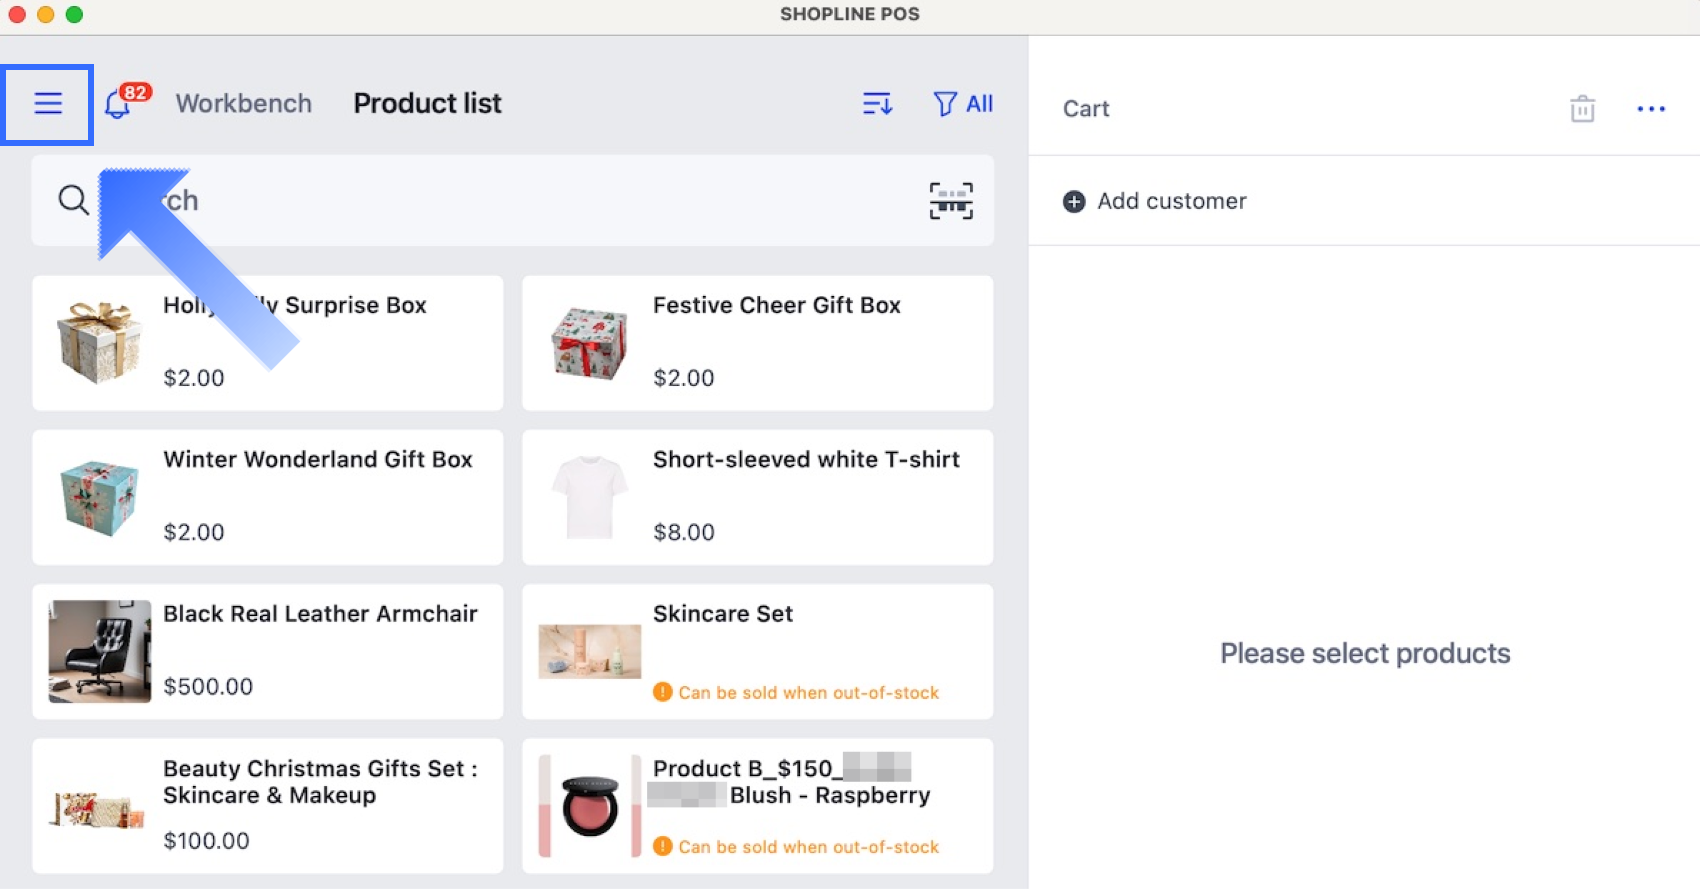Click the plus icon beside Add customer
This screenshot has width=1700, height=889.
pos(1074,202)
